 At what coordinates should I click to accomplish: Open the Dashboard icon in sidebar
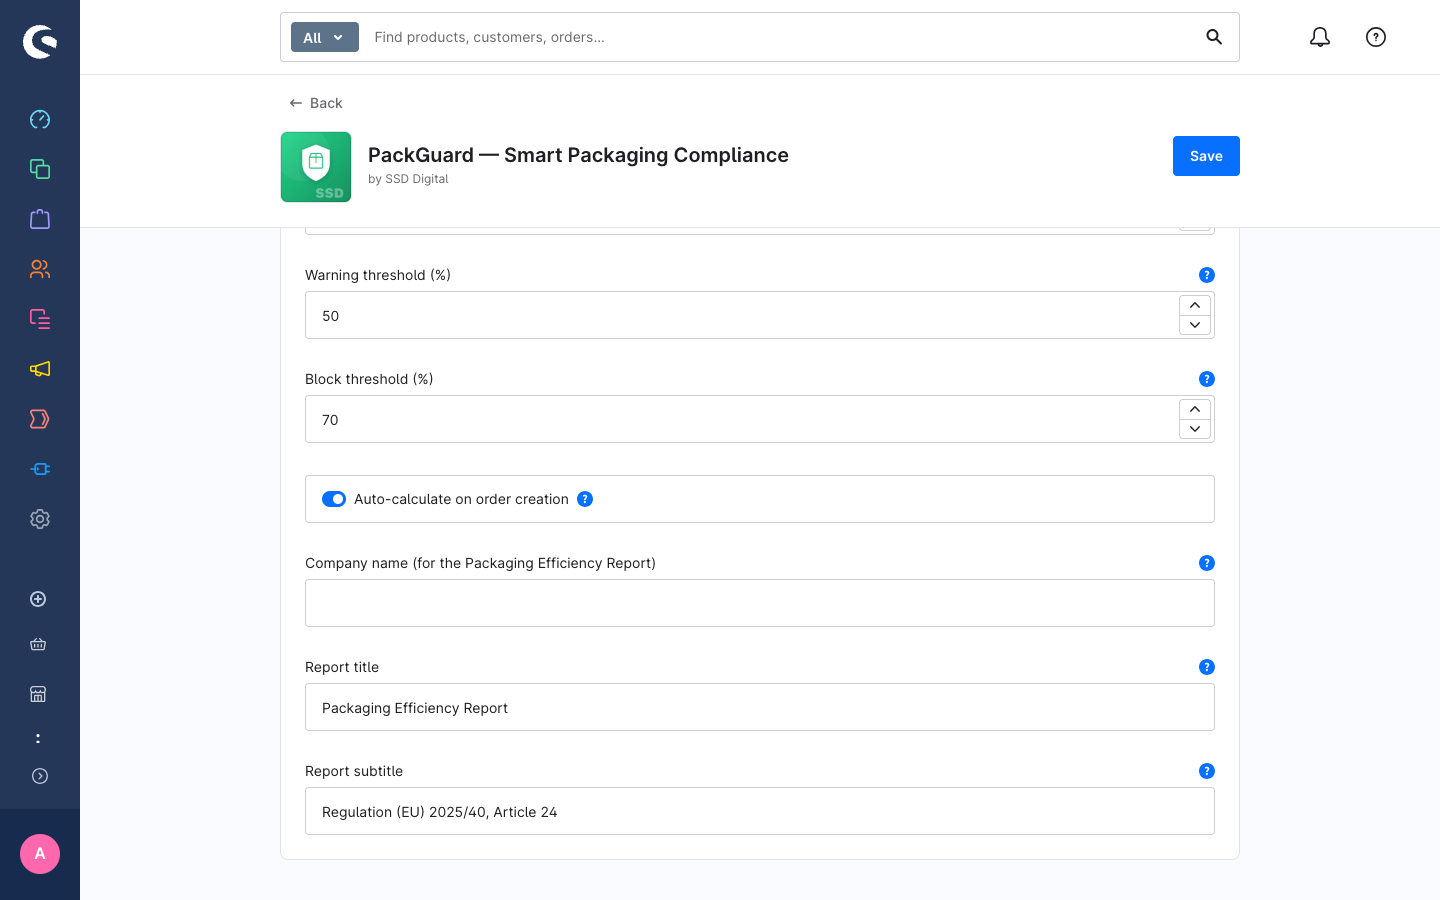tap(40, 119)
